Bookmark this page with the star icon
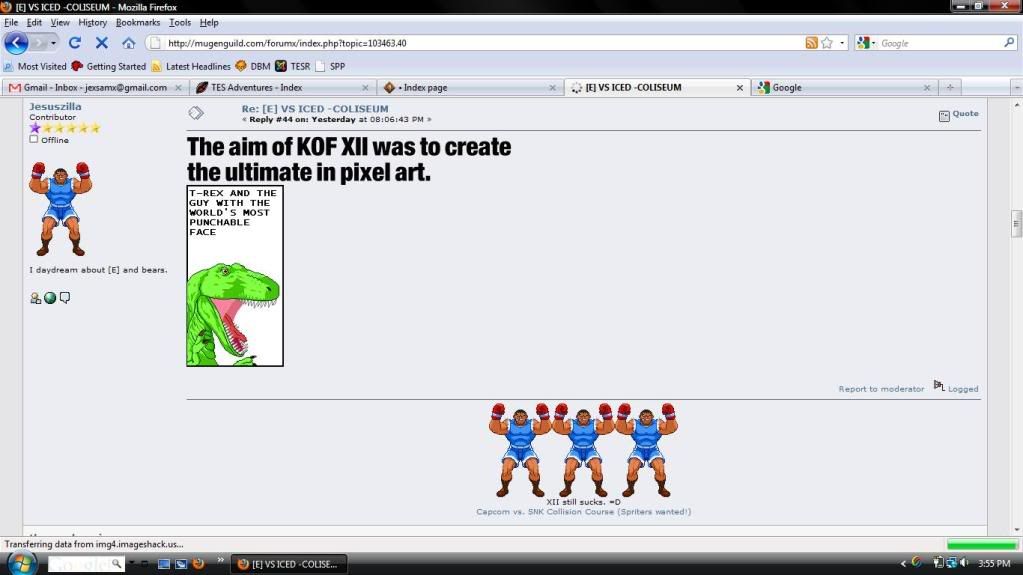 point(827,43)
